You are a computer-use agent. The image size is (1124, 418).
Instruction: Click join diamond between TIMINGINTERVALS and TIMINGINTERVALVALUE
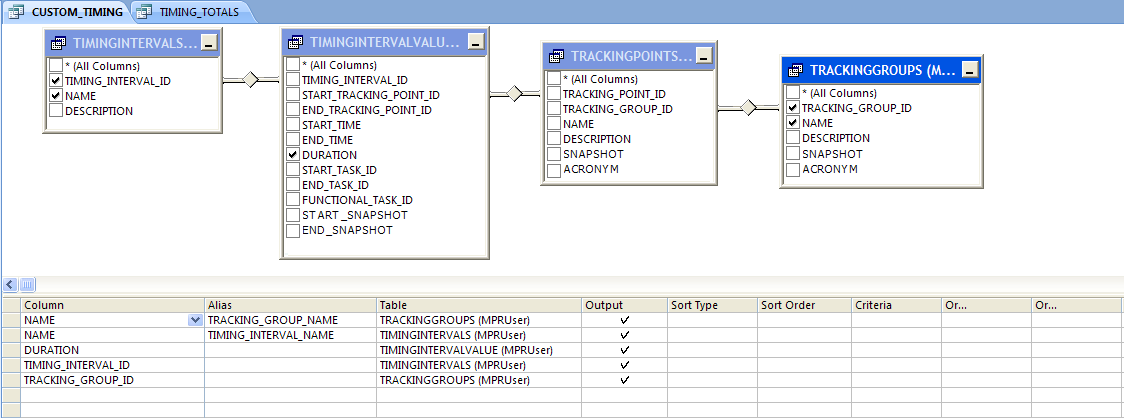coord(250,80)
